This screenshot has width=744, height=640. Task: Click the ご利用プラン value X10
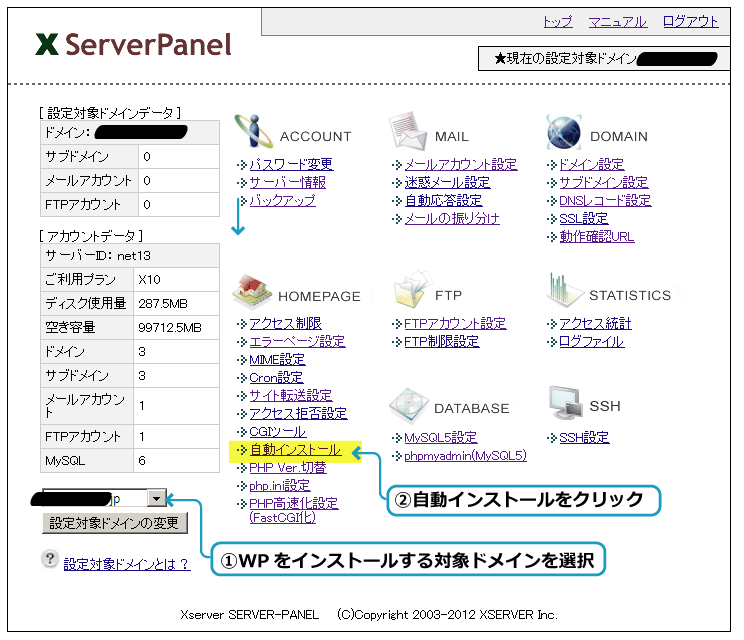pyautogui.click(x=149, y=280)
